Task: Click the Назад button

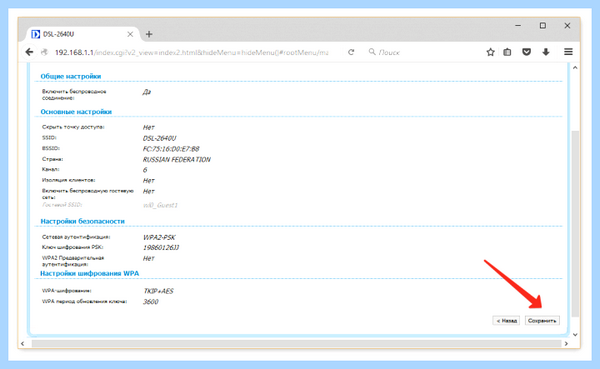Action: [506, 321]
